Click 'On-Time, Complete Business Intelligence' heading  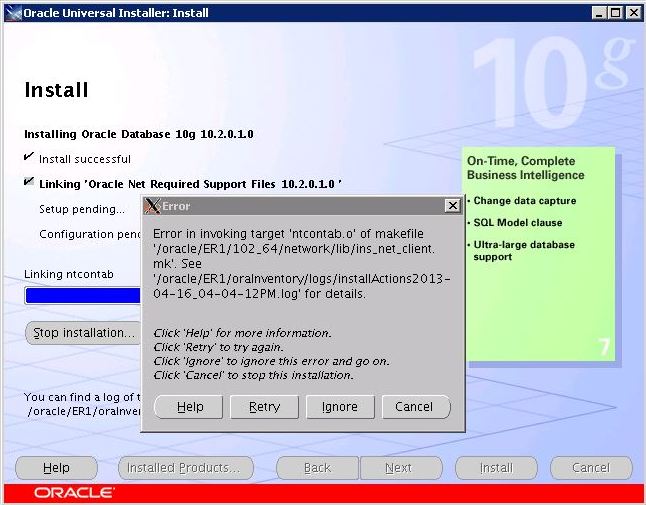[525, 168]
